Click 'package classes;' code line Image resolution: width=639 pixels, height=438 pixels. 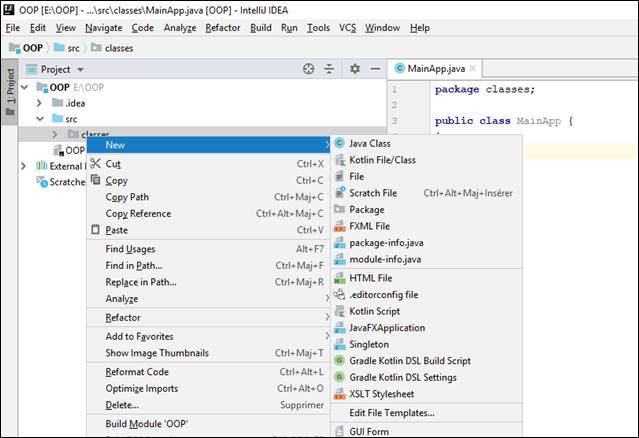pyautogui.click(x=485, y=89)
